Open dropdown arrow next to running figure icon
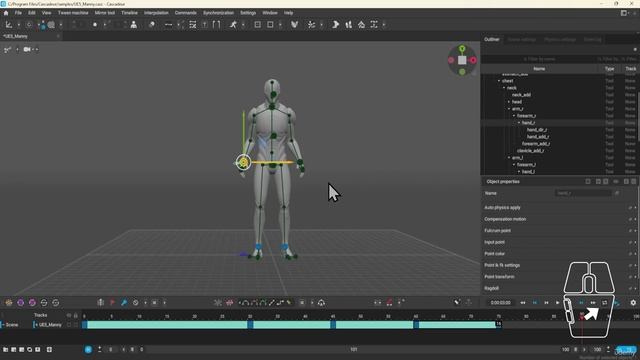 click(x=243, y=25)
